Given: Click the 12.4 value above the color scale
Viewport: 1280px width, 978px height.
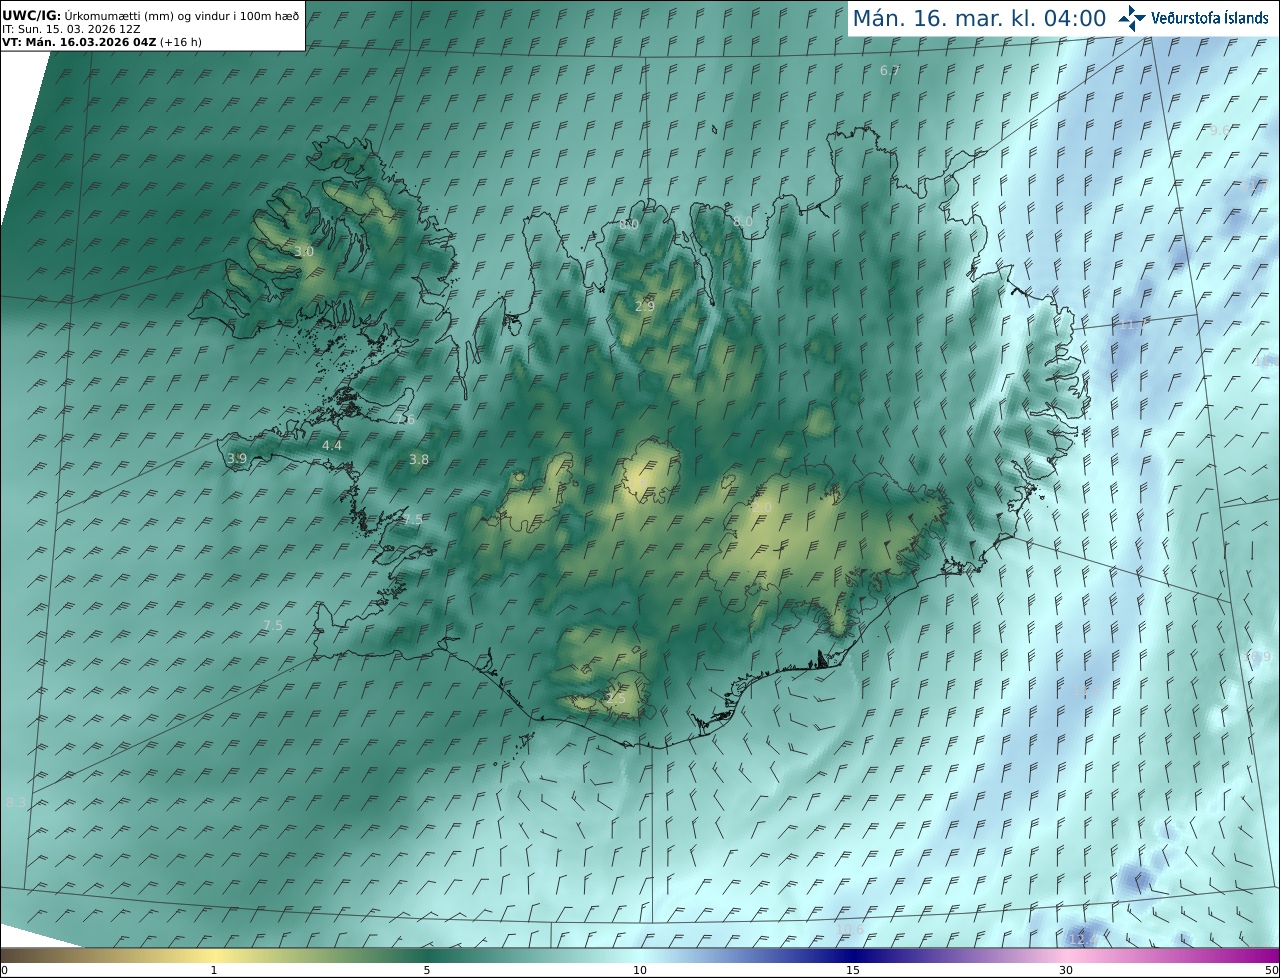Looking at the screenshot, I should [x=1083, y=940].
